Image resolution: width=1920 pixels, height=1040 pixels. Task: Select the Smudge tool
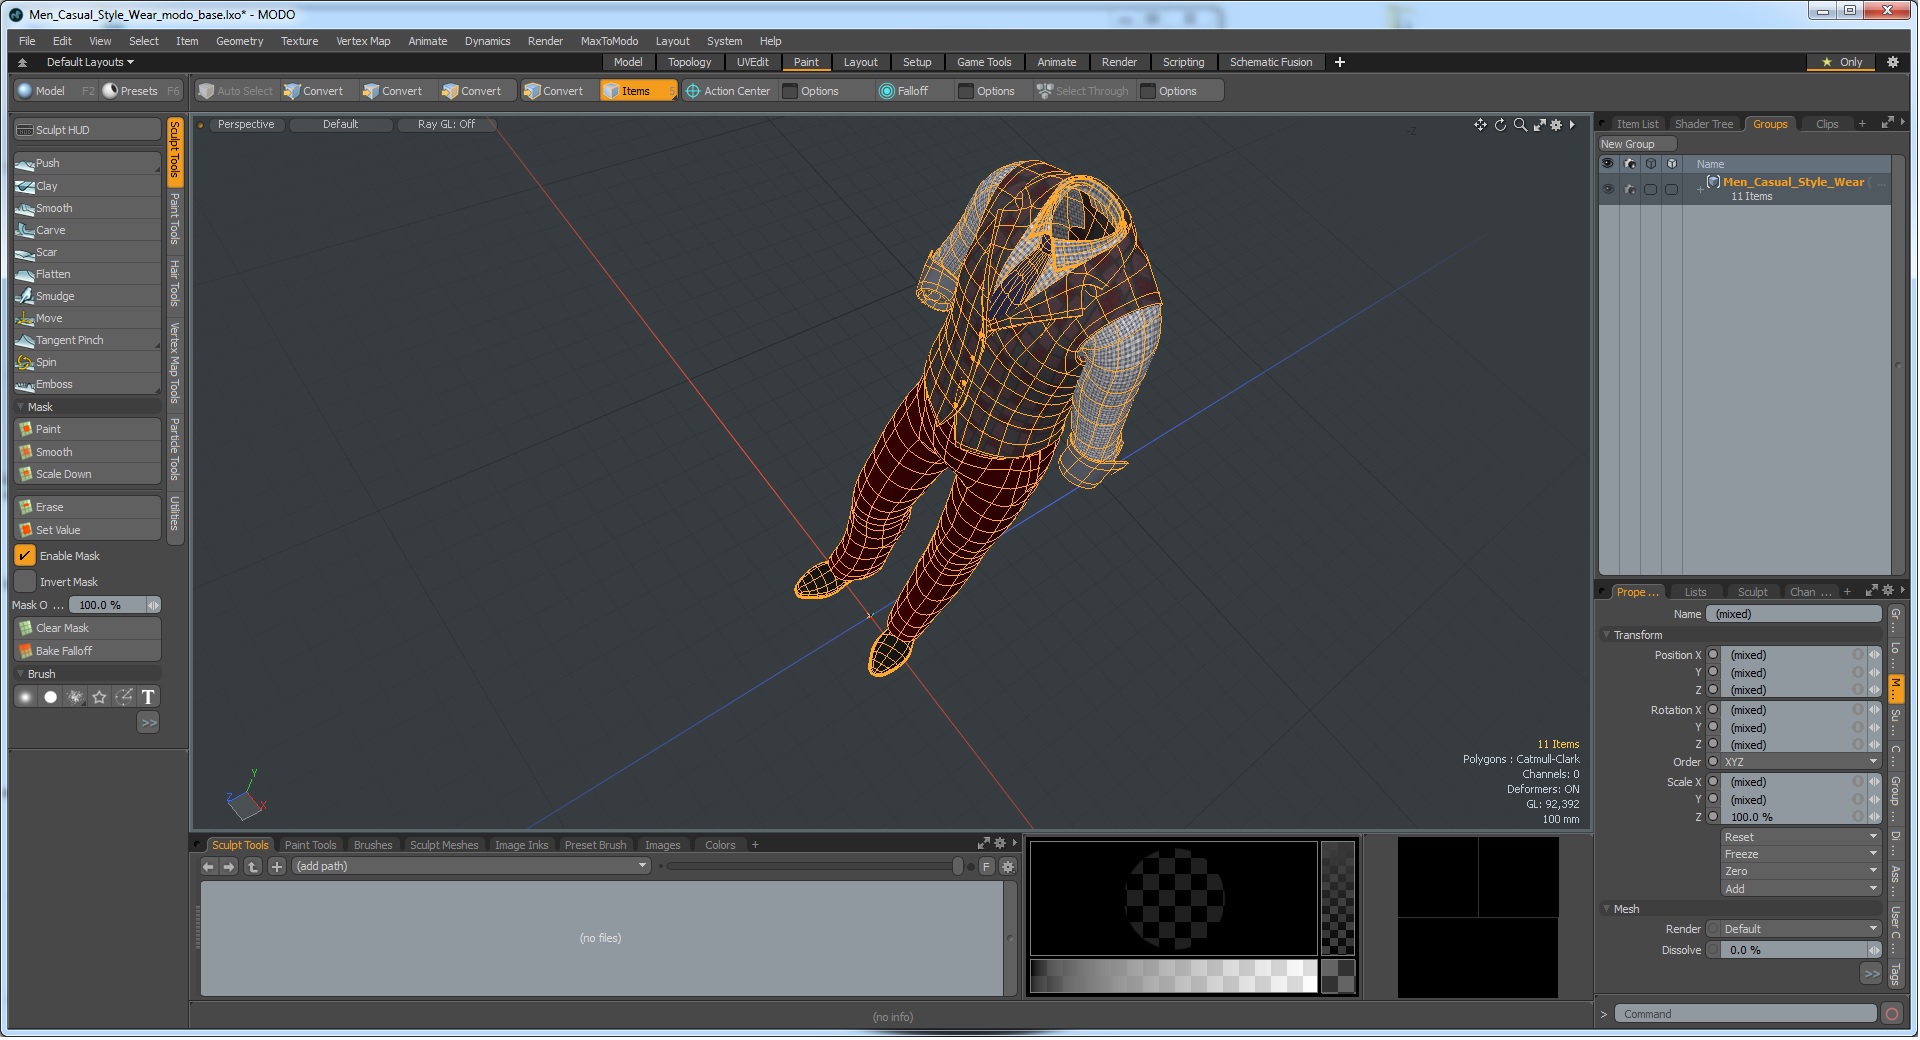(87, 296)
